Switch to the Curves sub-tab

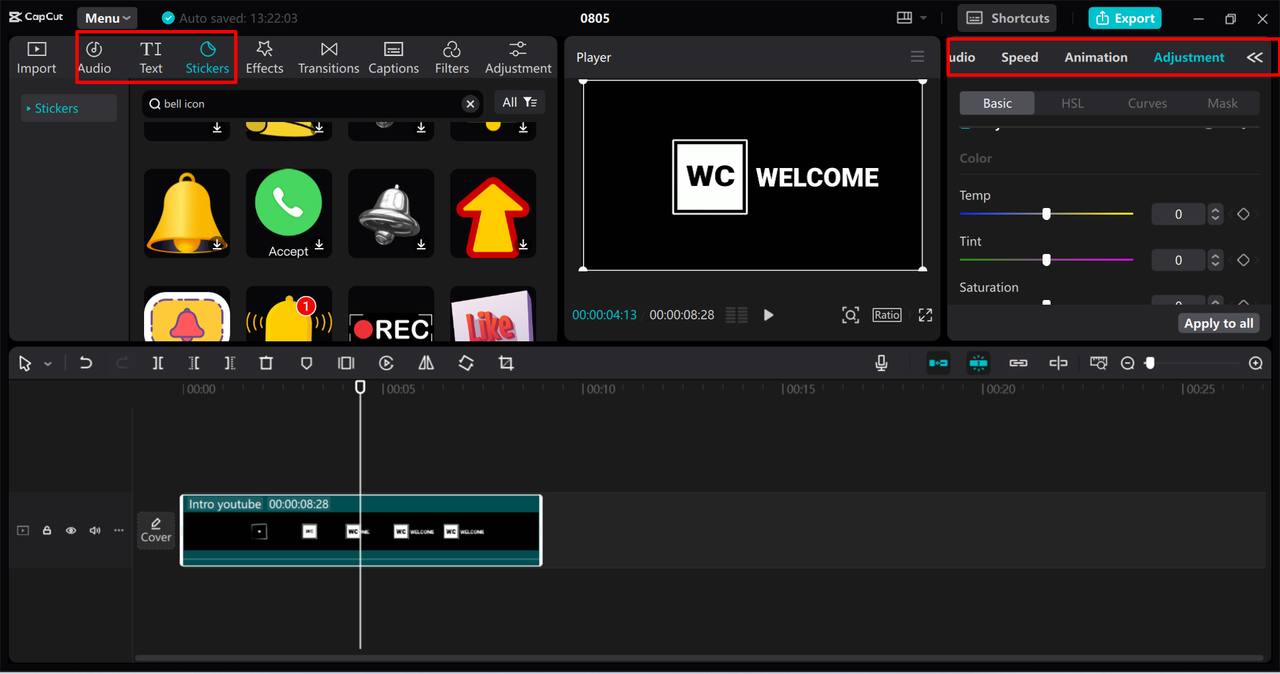point(1147,103)
